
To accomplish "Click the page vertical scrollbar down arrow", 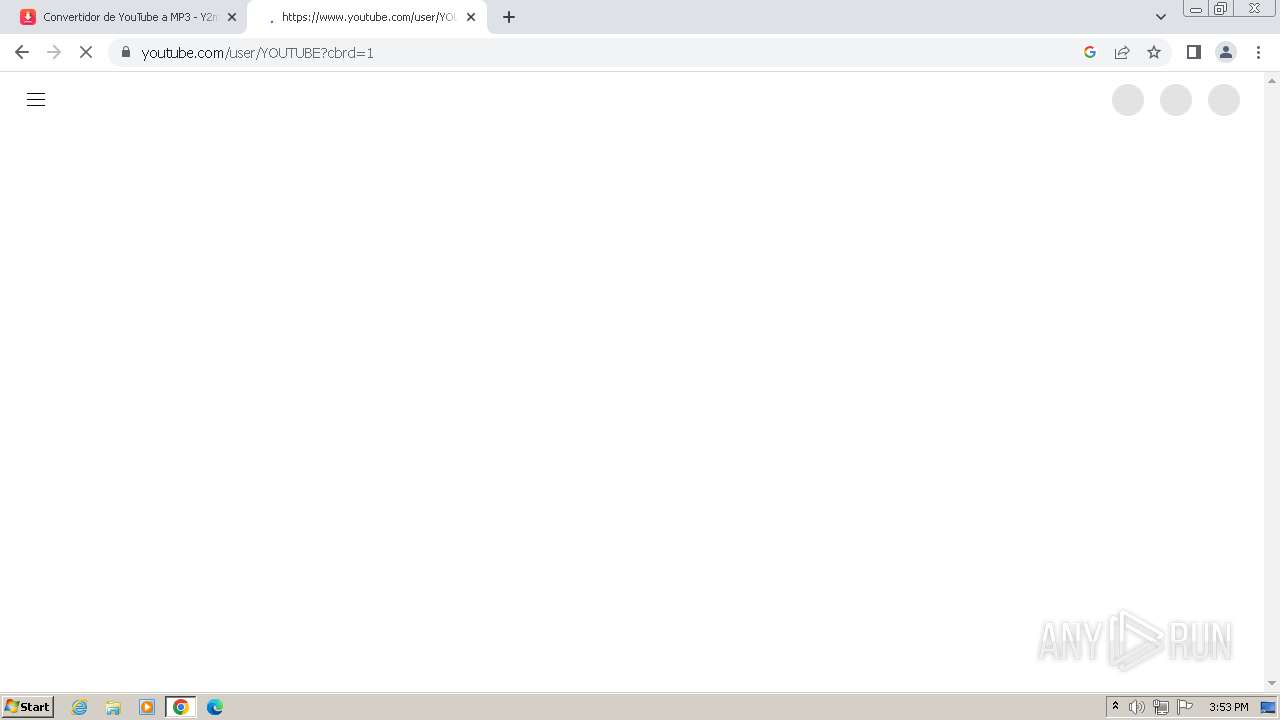I will [x=1272, y=684].
